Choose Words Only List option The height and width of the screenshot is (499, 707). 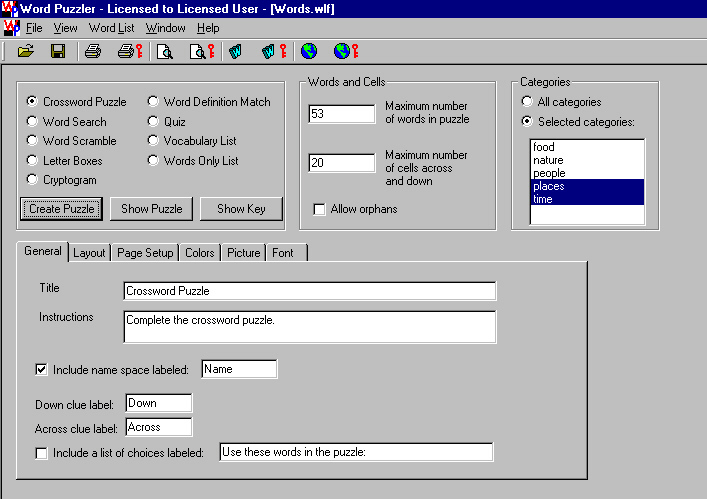tap(153, 160)
